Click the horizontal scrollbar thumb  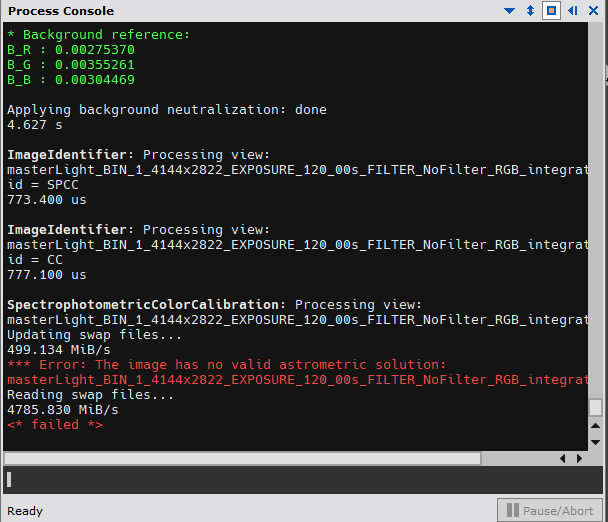[242, 459]
